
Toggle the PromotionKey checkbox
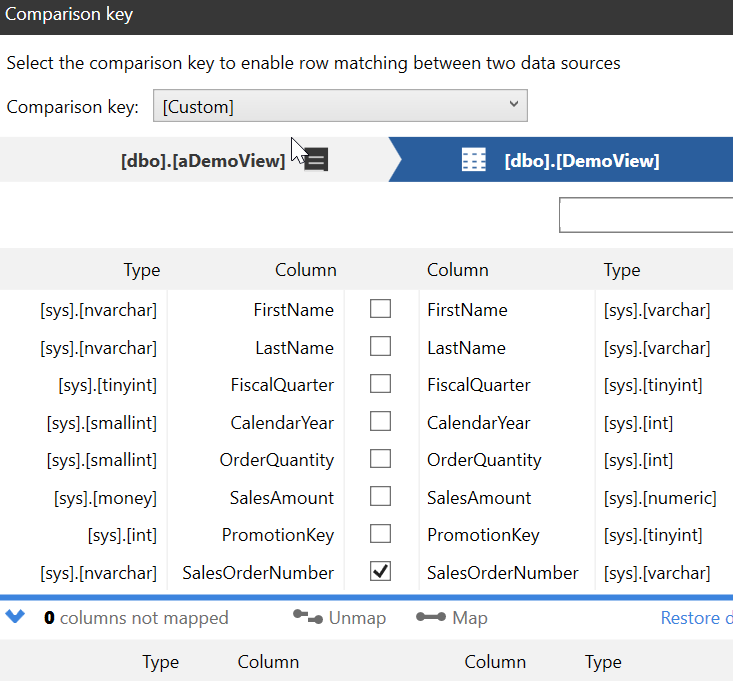click(x=380, y=534)
